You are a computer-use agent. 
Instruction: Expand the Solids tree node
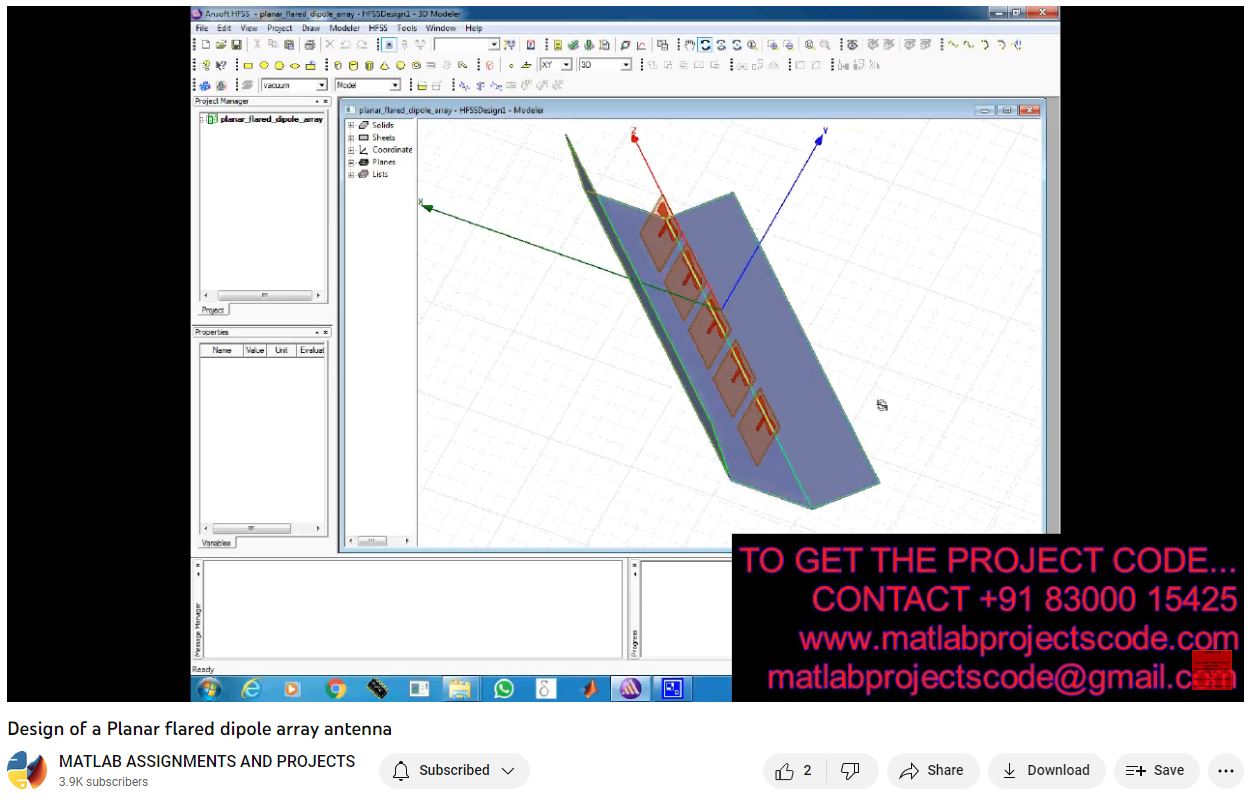[351, 125]
